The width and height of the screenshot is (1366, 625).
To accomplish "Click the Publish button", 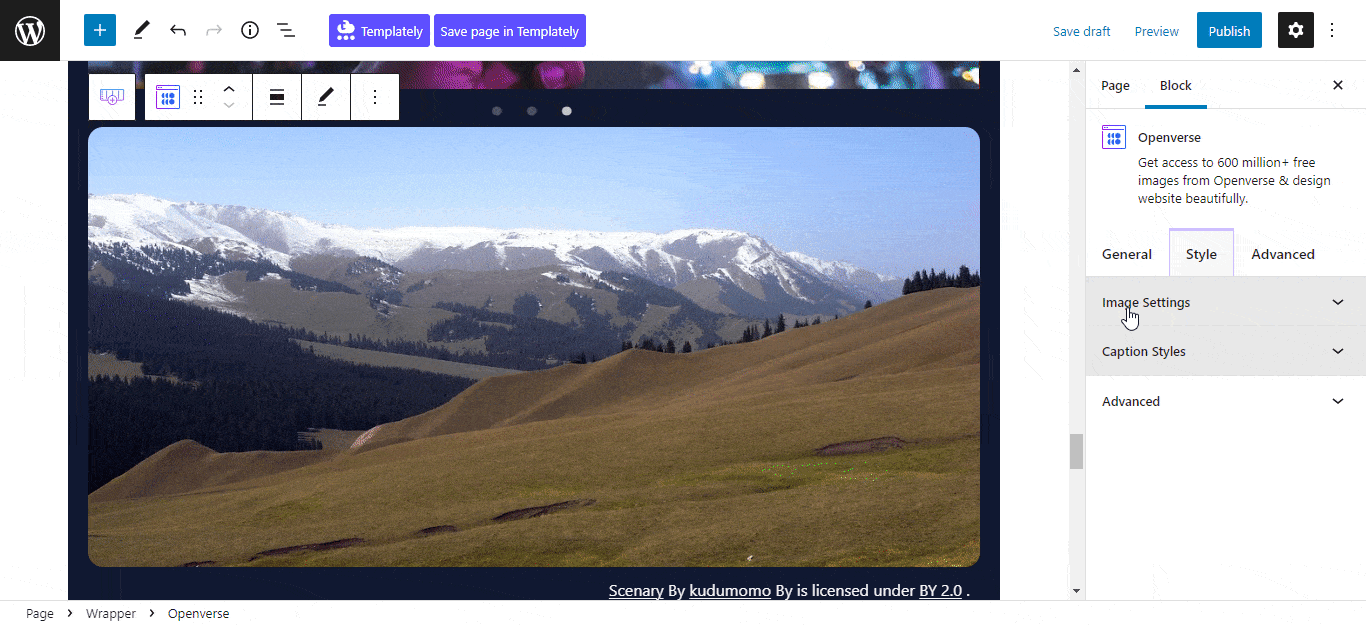I will point(1229,31).
